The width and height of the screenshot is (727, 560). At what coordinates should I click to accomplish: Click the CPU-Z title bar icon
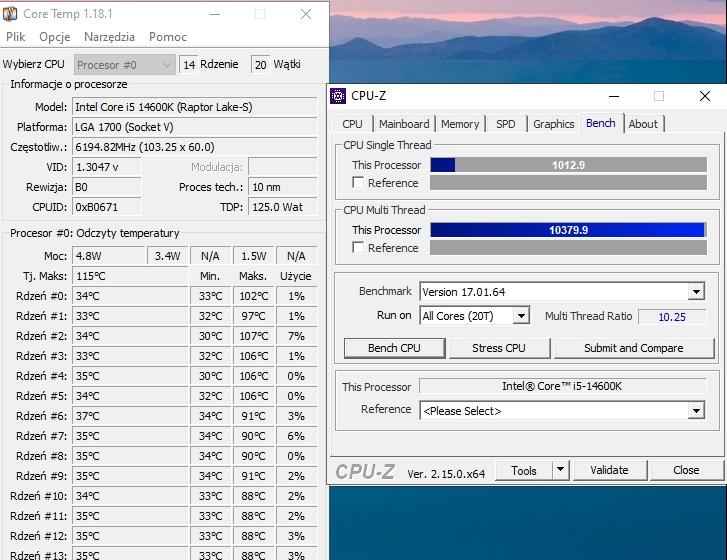[x=339, y=96]
